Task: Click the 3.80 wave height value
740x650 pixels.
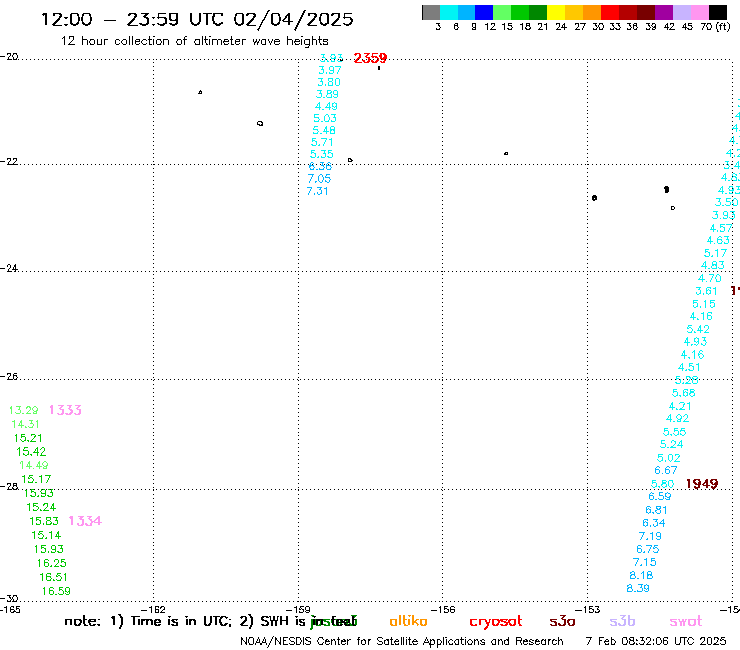Action: pyautogui.click(x=328, y=82)
